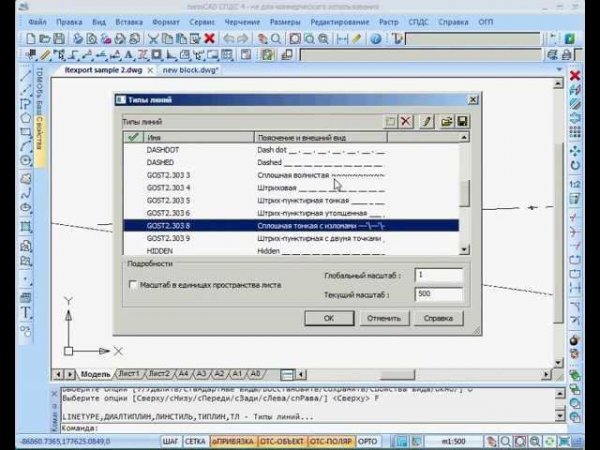
Task: Open document tabs list dropdown arrow
Action: [559, 70]
